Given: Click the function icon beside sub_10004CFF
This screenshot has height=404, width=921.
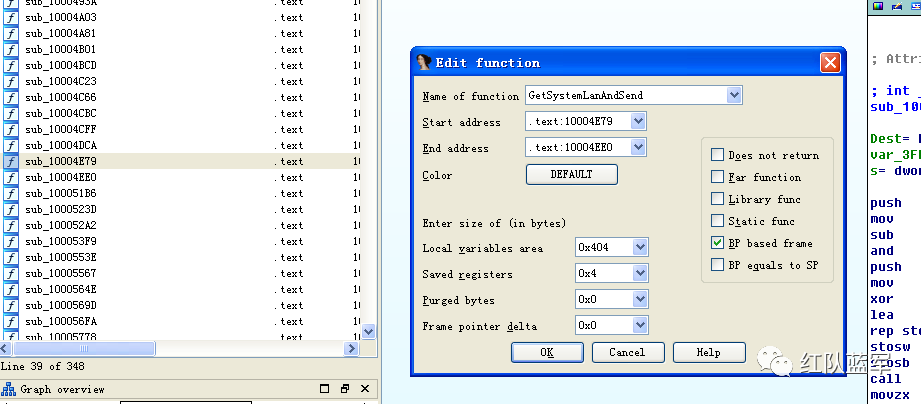Looking at the screenshot, I should coord(11,129).
